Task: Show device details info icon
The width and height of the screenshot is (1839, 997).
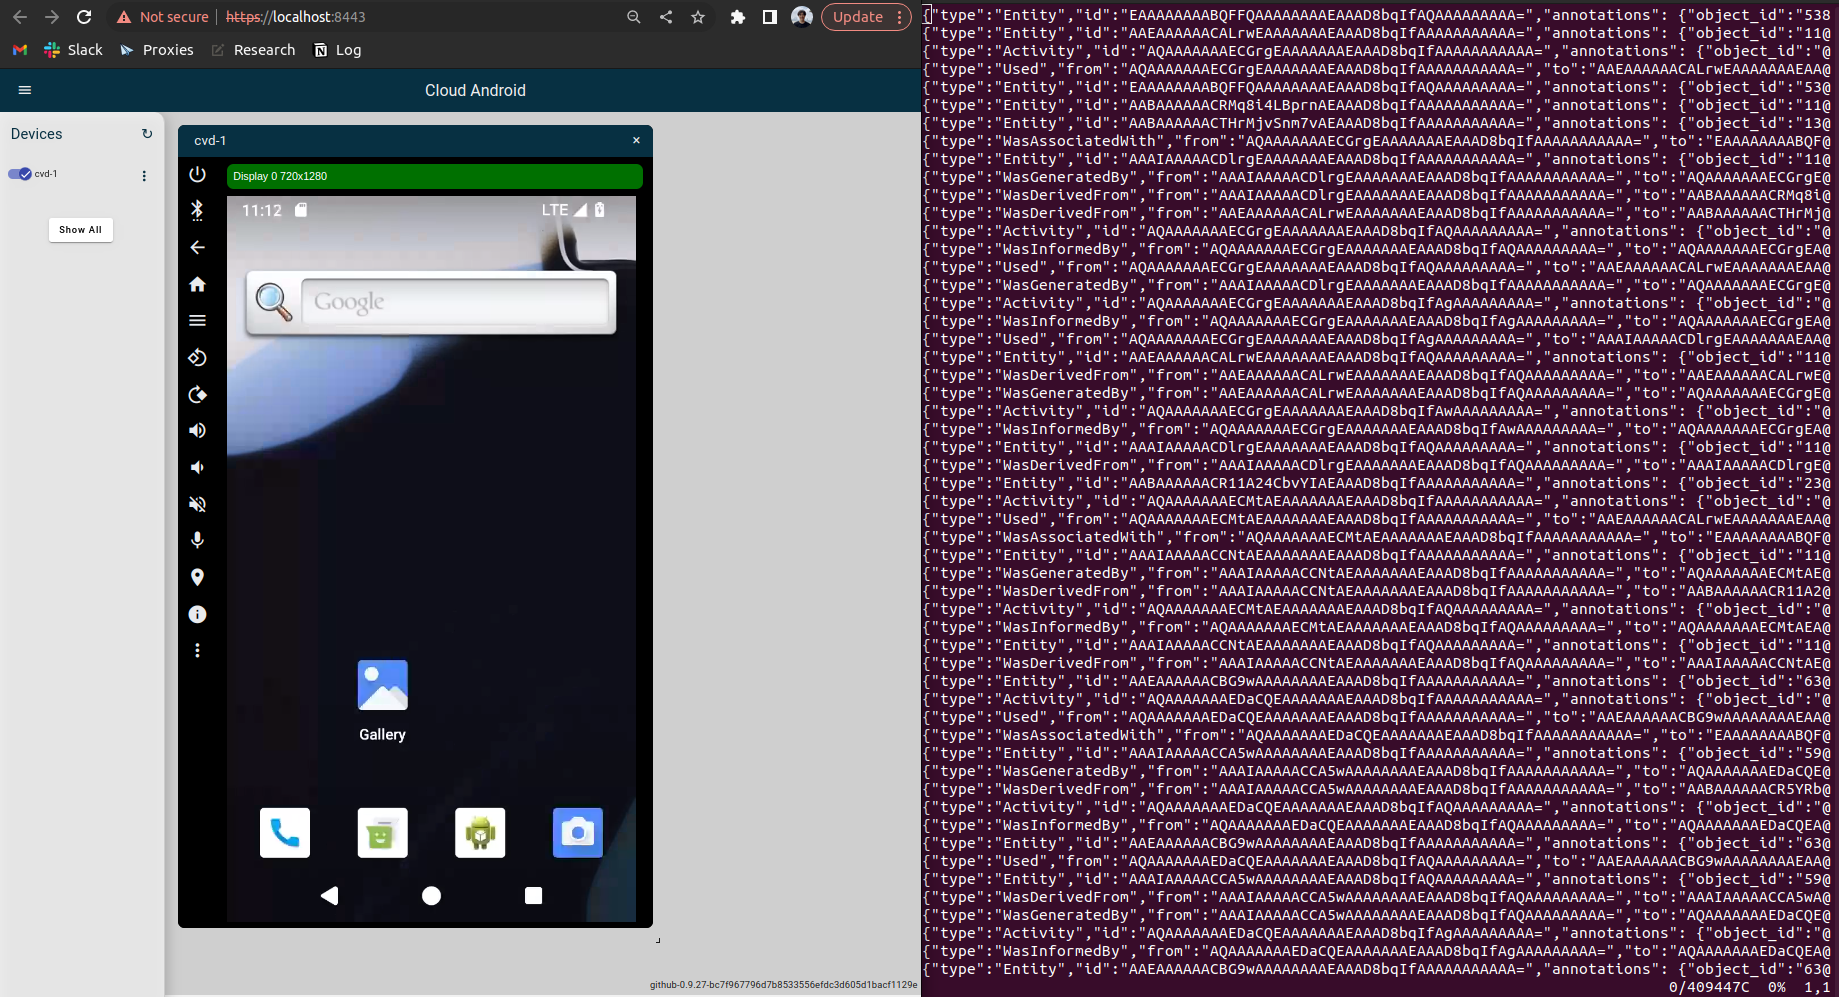Action: pyautogui.click(x=197, y=614)
